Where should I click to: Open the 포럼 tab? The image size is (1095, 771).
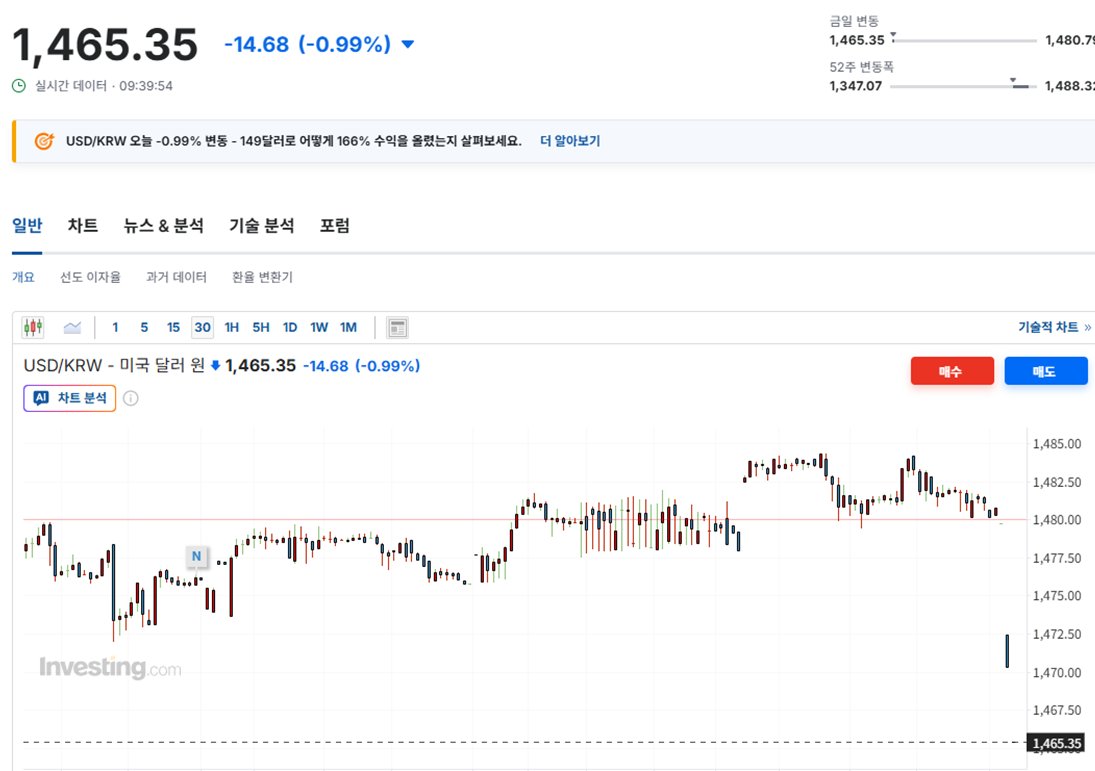(x=335, y=226)
